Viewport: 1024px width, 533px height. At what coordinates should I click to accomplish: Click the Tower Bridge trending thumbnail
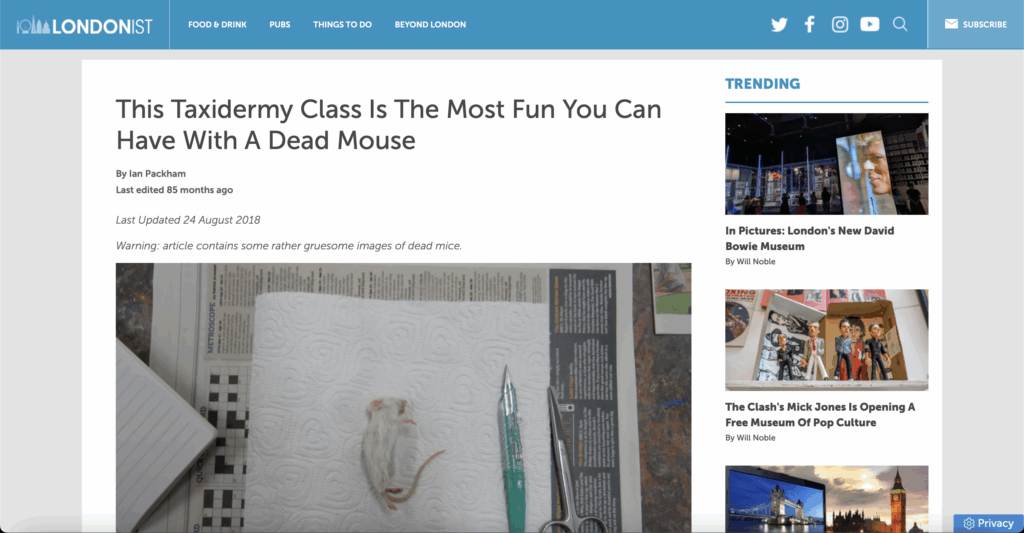(x=826, y=499)
